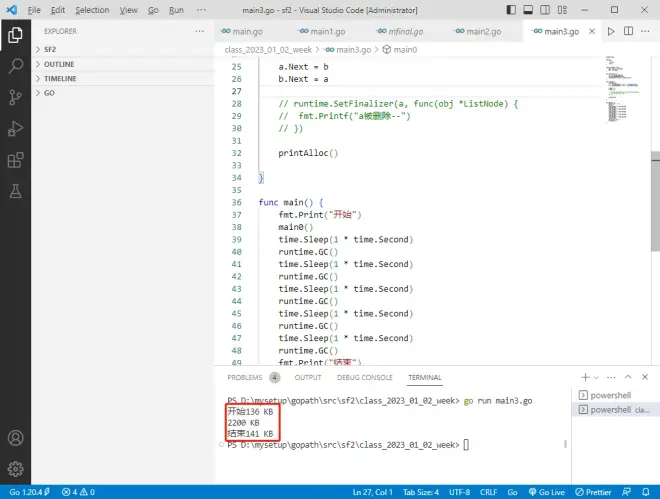
Task: Open the Search view in activity bar
Action: pyautogui.click(x=15, y=66)
